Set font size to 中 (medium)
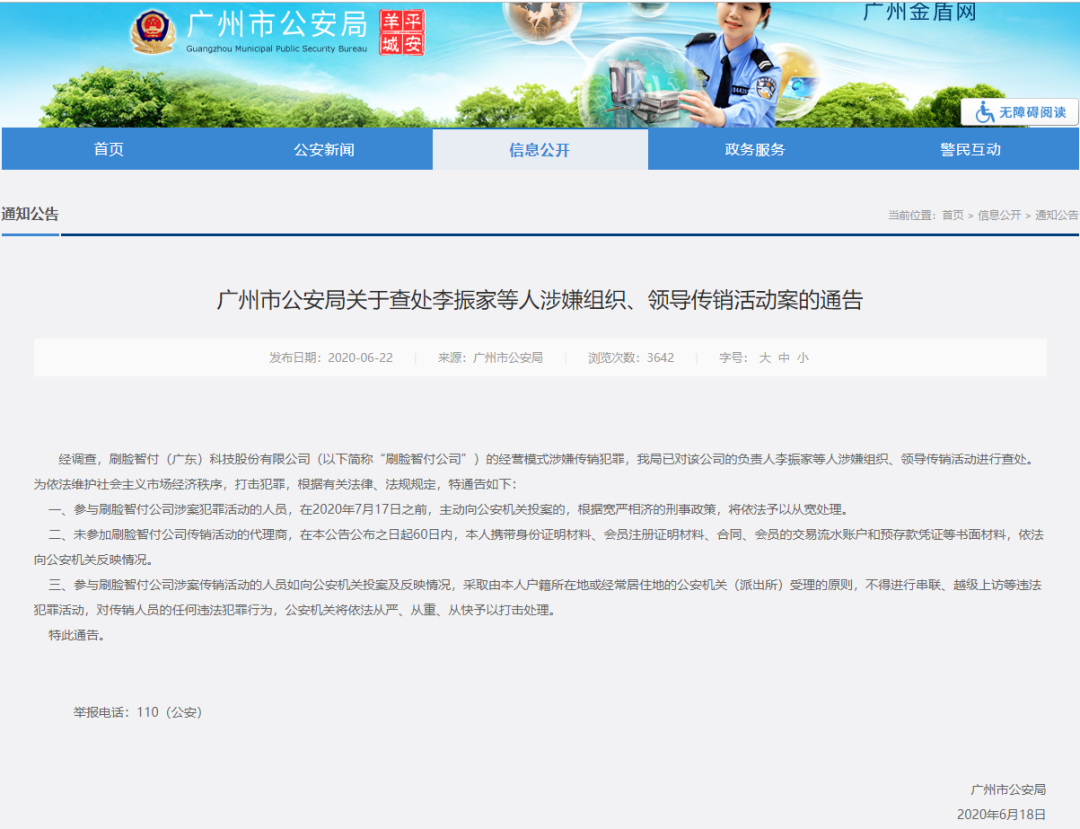 pos(784,357)
